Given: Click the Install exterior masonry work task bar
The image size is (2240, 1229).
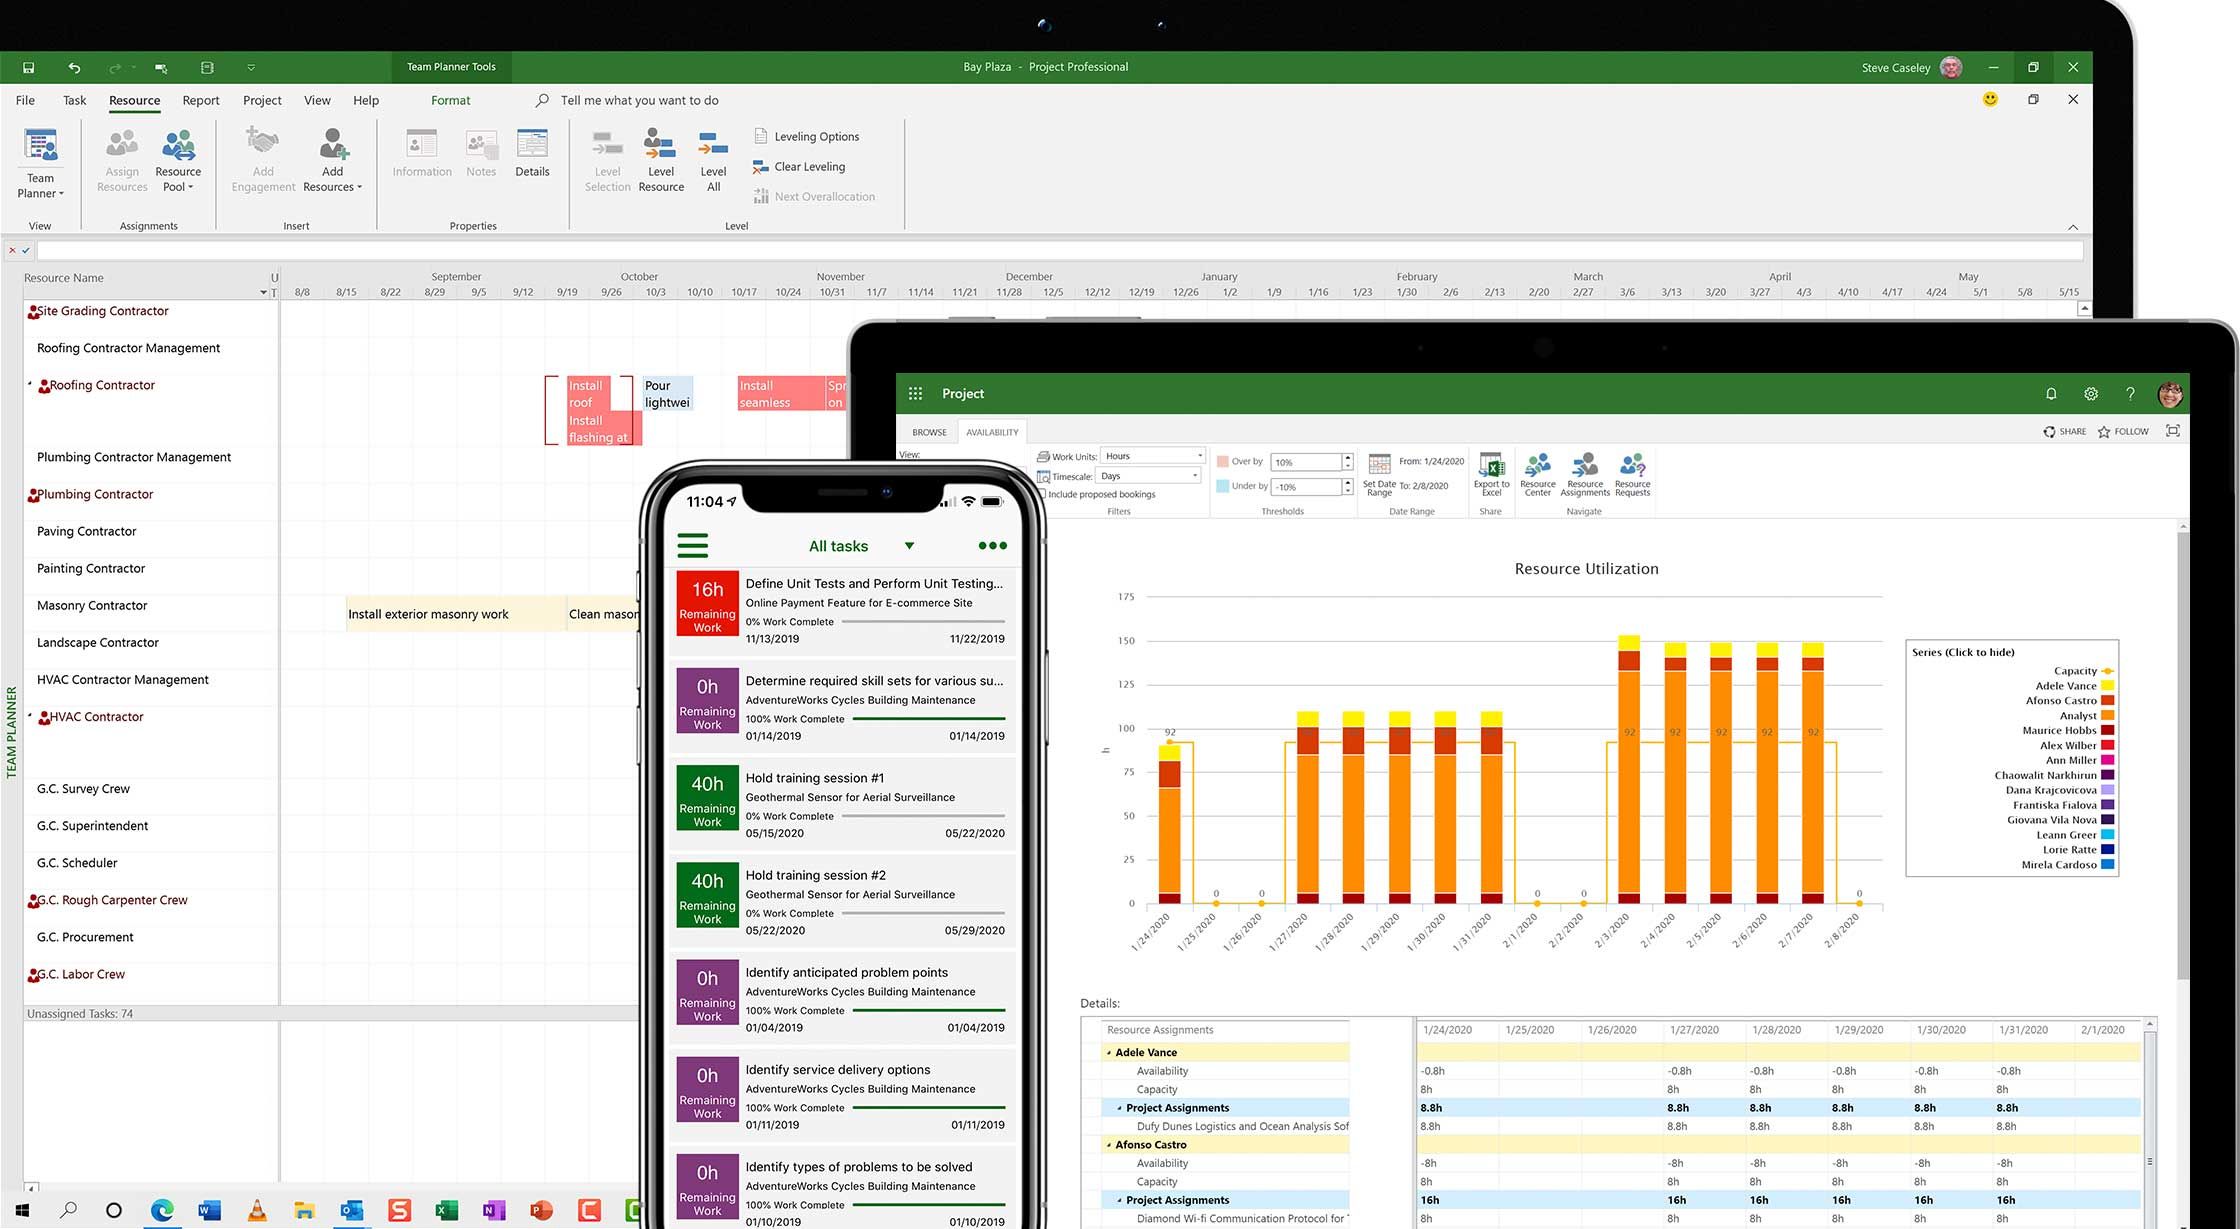Looking at the screenshot, I should [x=456, y=614].
